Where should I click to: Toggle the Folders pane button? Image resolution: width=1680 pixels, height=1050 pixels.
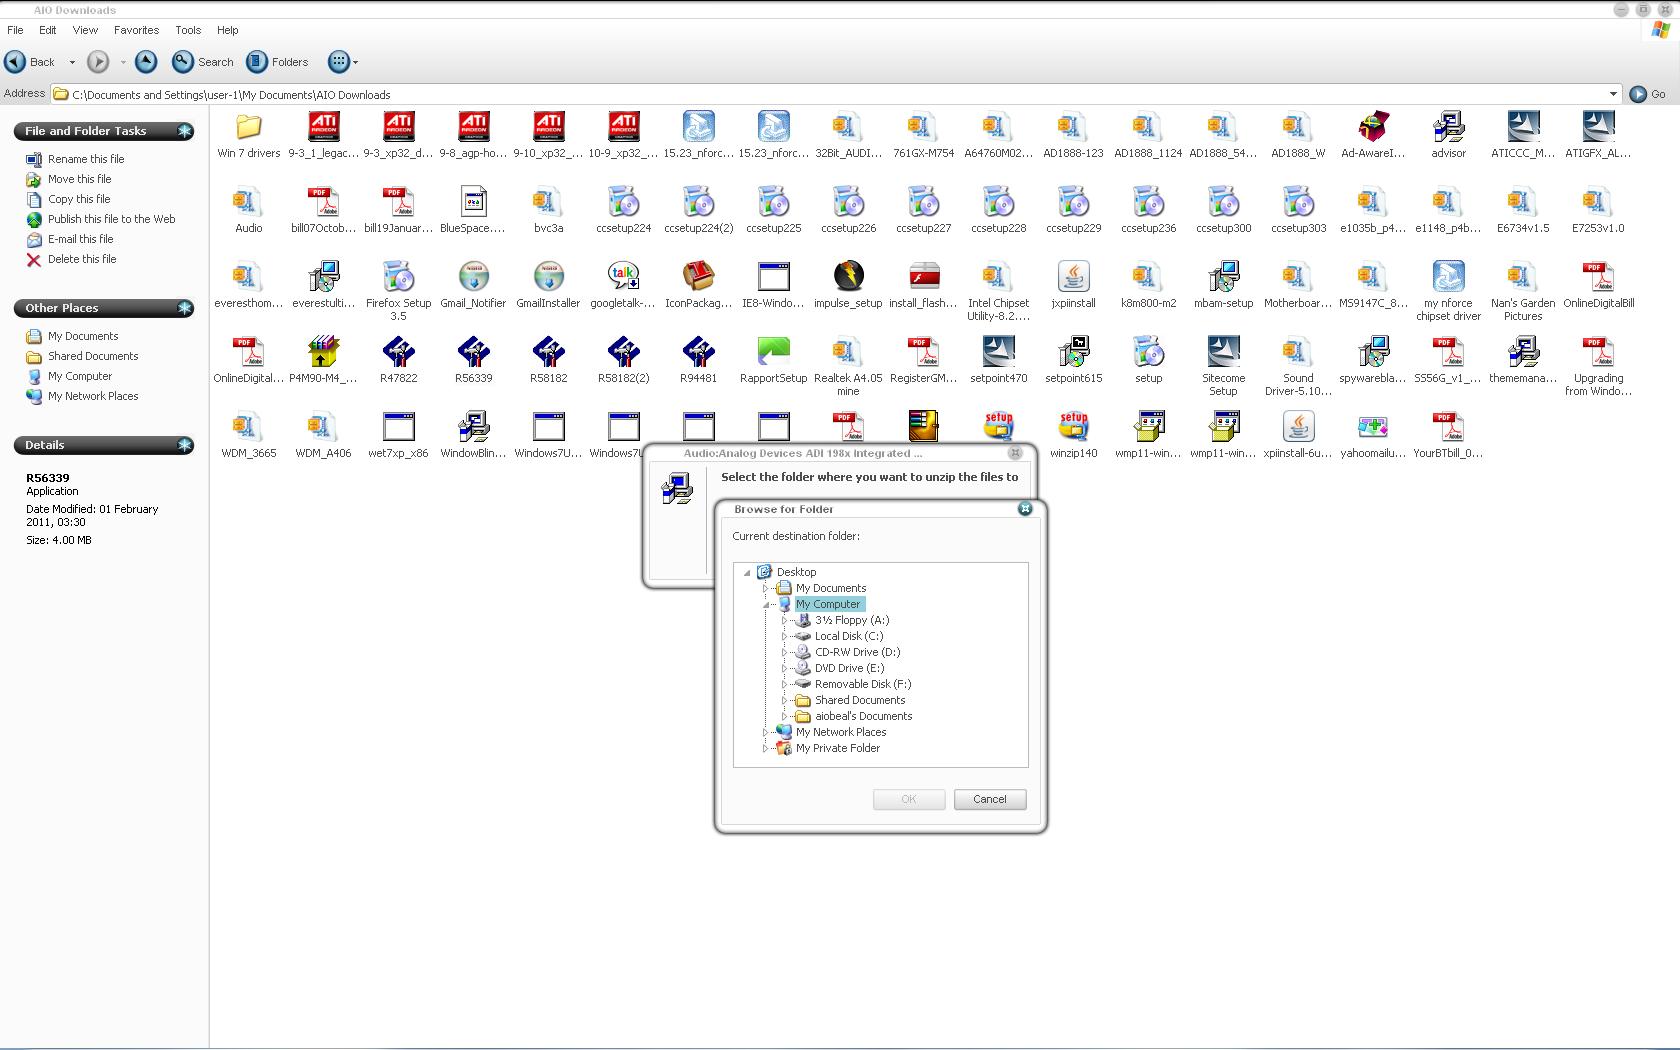[278, 62]
